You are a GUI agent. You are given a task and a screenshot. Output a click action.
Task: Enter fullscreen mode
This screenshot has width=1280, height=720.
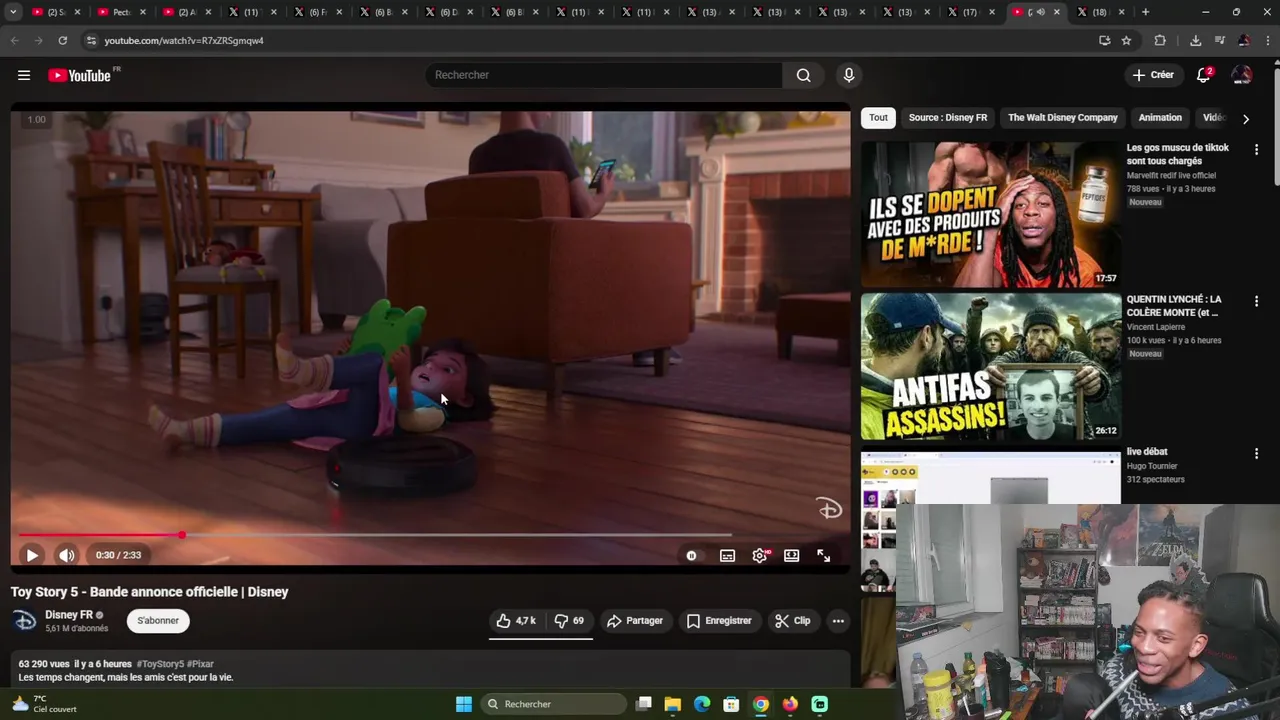pyautogui.click(x=823, y=555)
